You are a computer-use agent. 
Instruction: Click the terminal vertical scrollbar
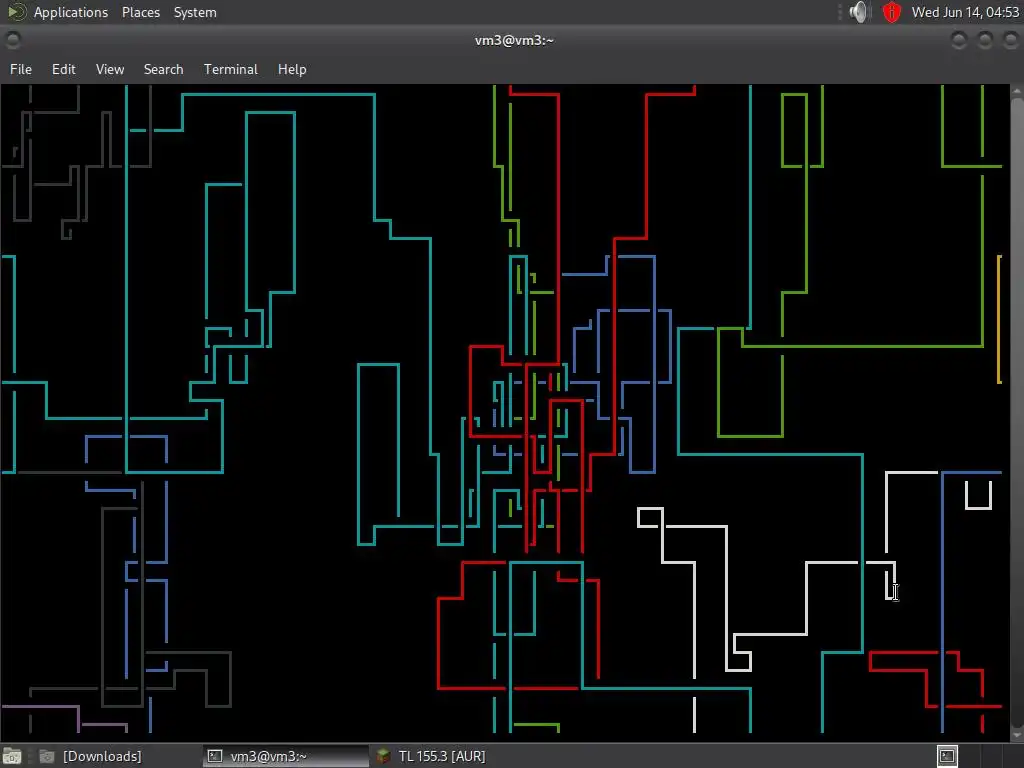(1017, 412)
